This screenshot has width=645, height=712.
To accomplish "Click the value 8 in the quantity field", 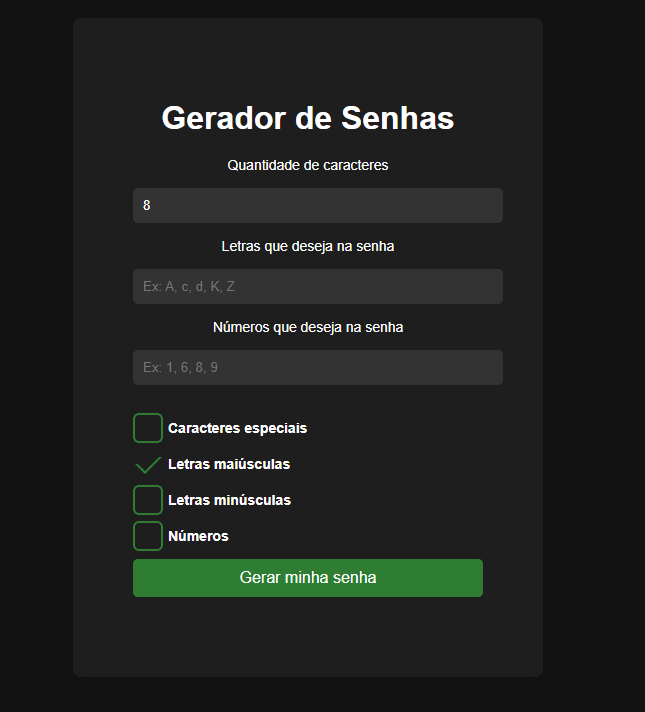I will (147, 205).
